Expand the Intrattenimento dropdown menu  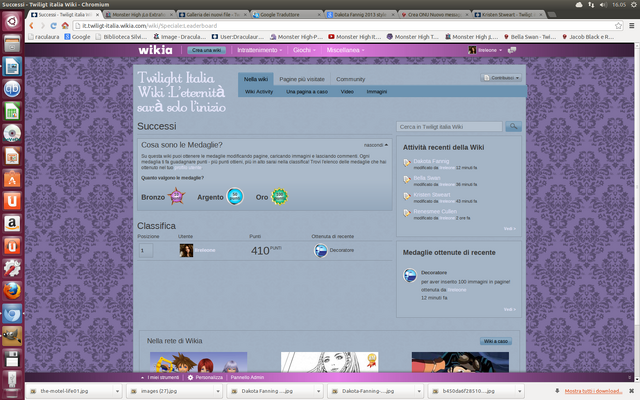tap(260, 50)
